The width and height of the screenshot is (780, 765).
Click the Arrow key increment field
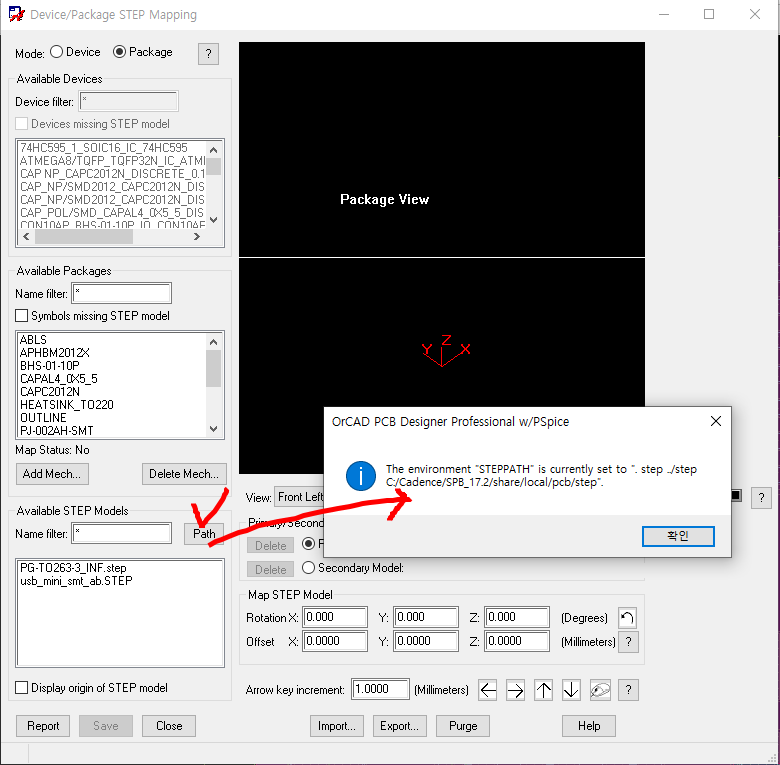[380, 689]
